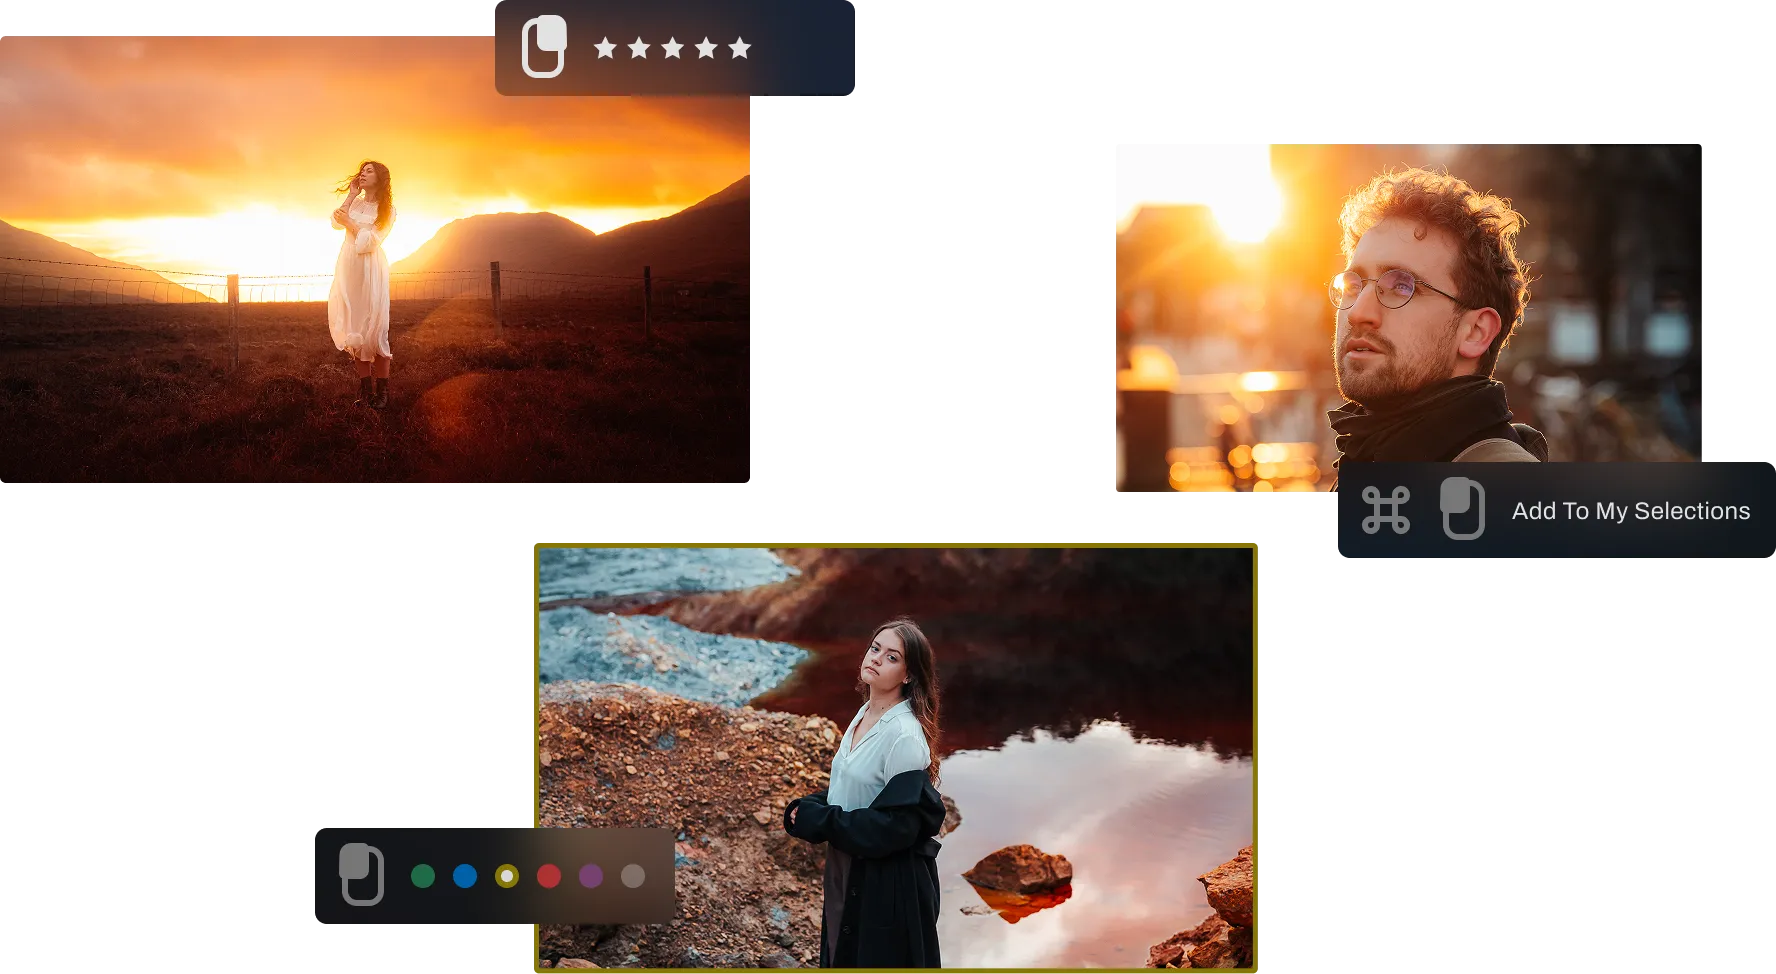Set rating with the first star
1776x974 pixels.
click(605, 48)
